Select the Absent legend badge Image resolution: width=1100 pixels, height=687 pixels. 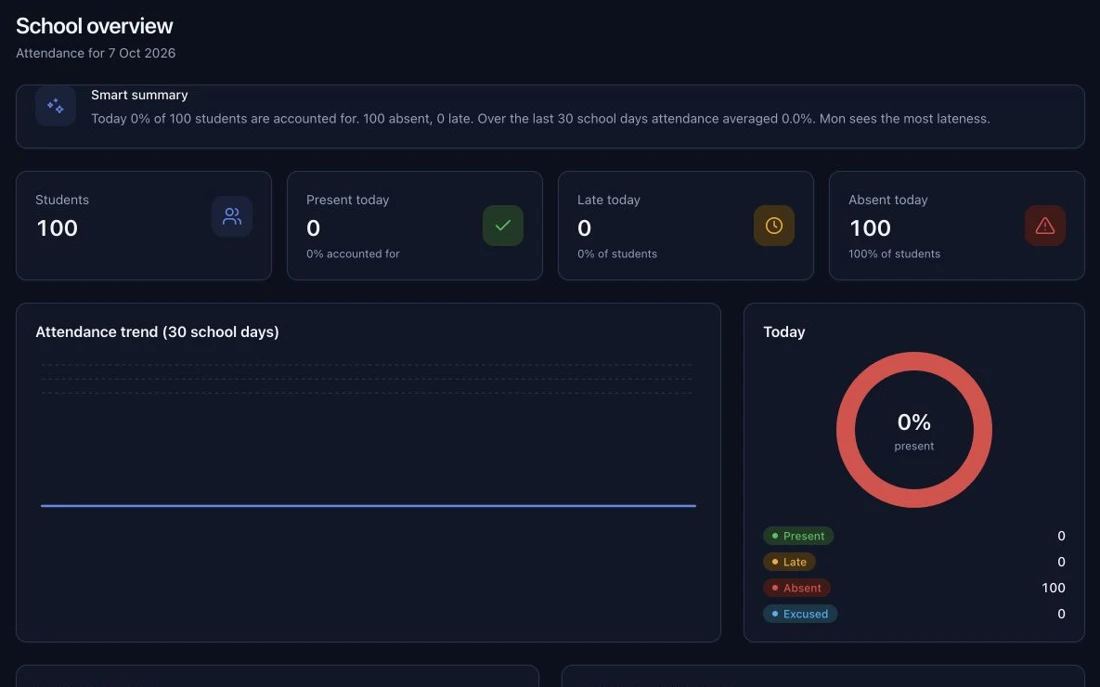[797, 588]
